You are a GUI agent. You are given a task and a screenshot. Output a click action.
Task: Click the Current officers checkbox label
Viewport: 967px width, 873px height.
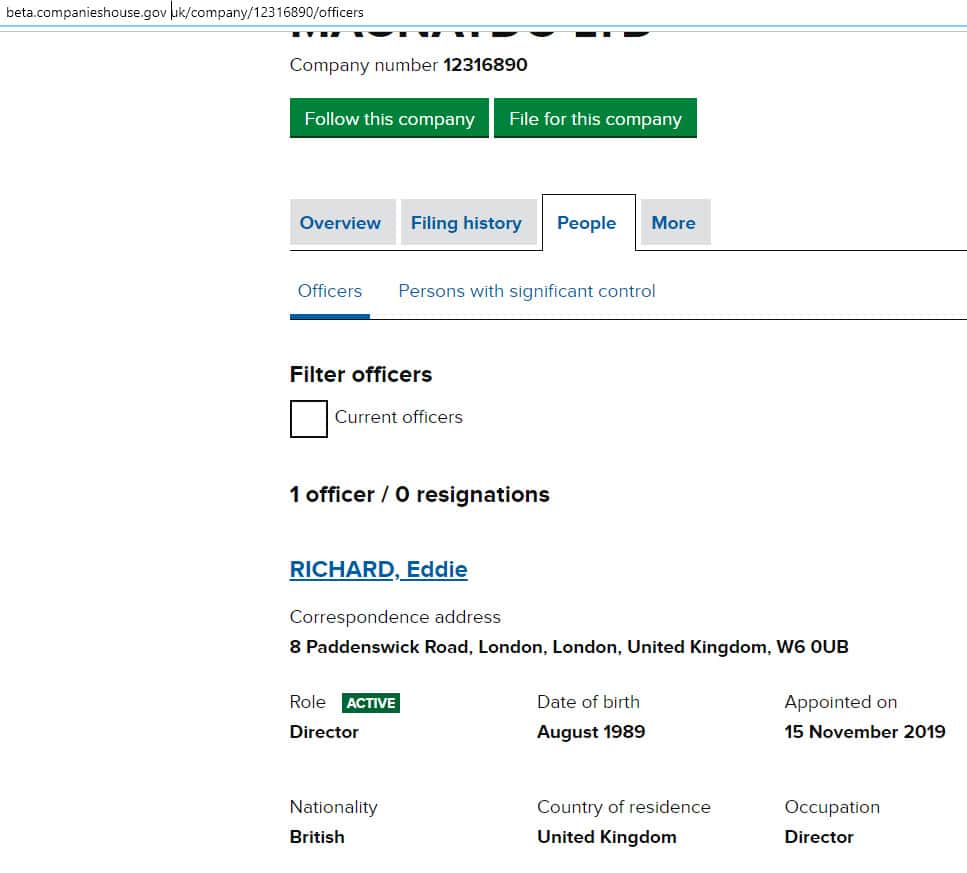coord(399,418)
